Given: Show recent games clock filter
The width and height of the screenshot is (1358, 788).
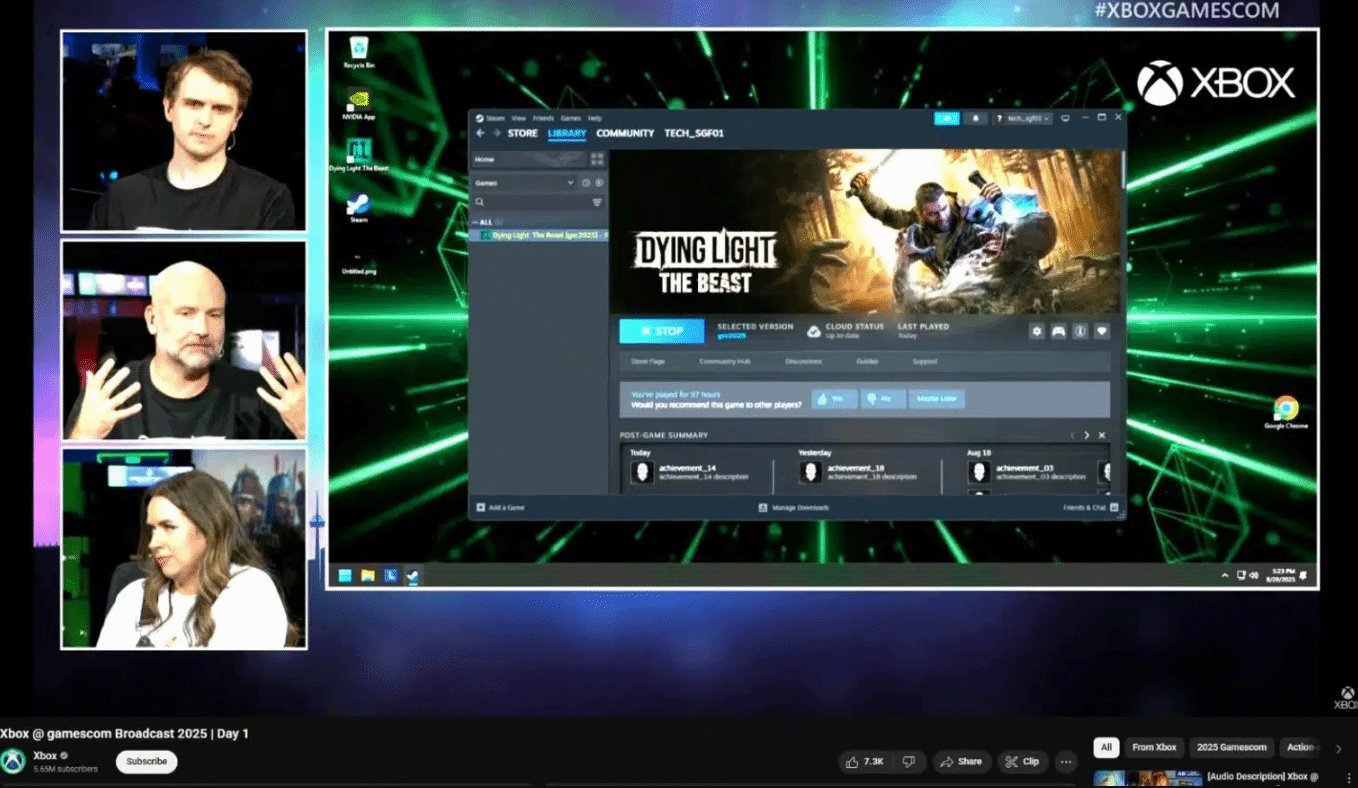Looking at the screenshot, I should pyautogui.click(x=586, y=183).
